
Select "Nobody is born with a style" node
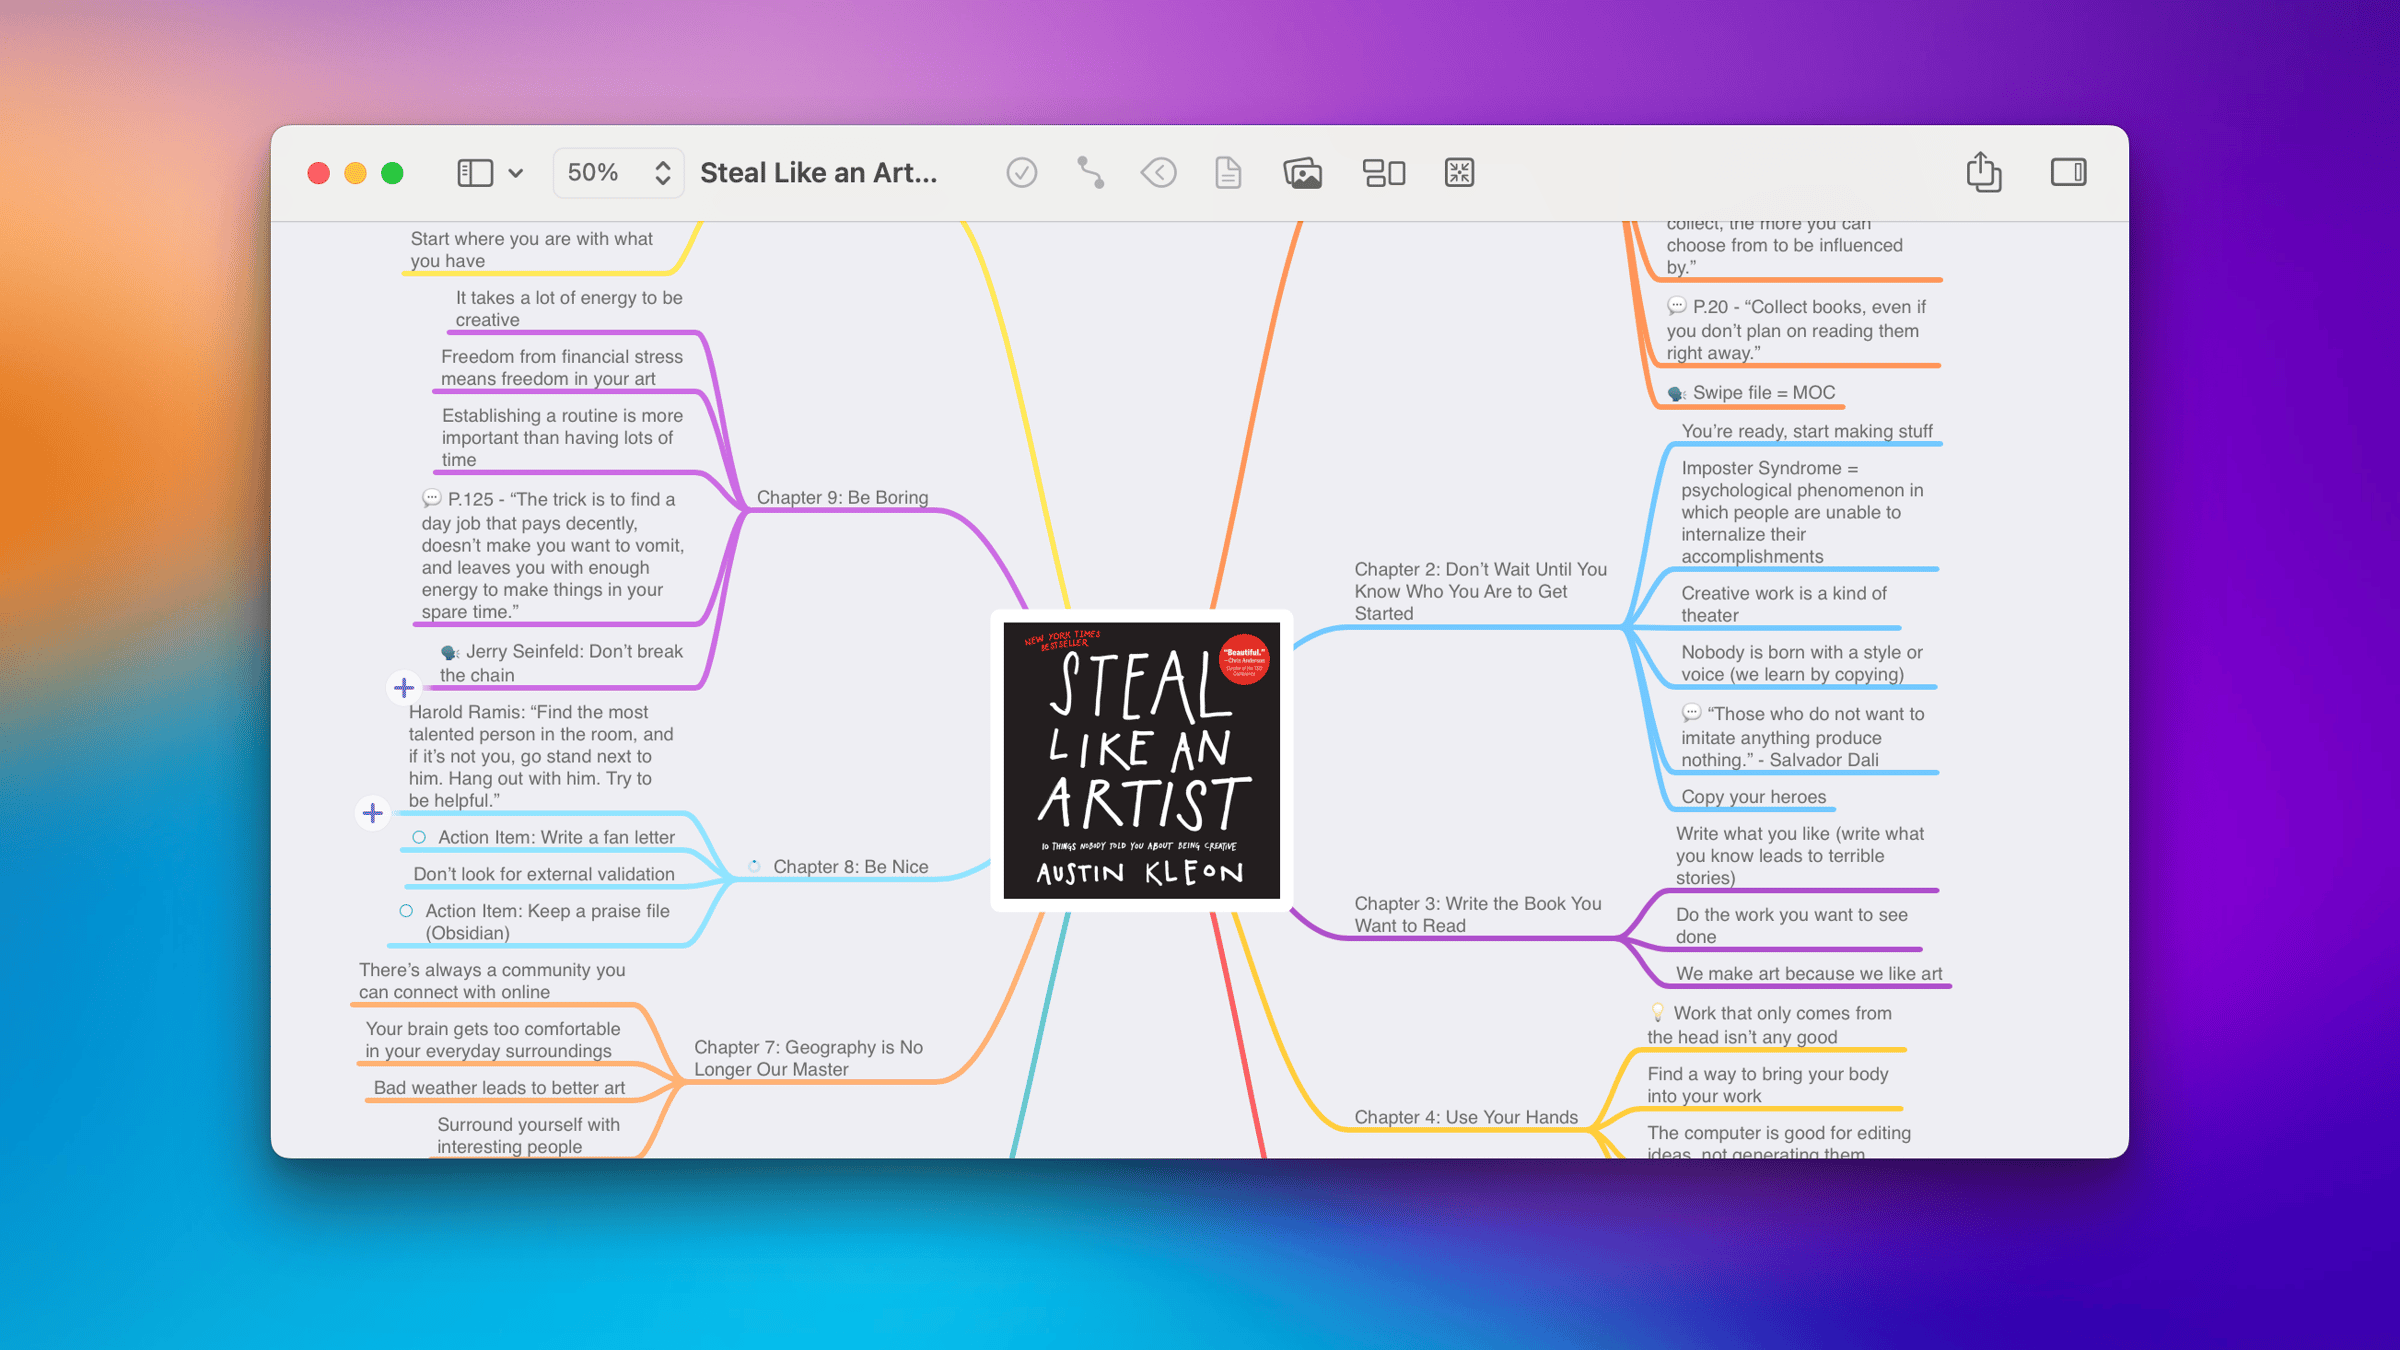(x=1801, y=663)
